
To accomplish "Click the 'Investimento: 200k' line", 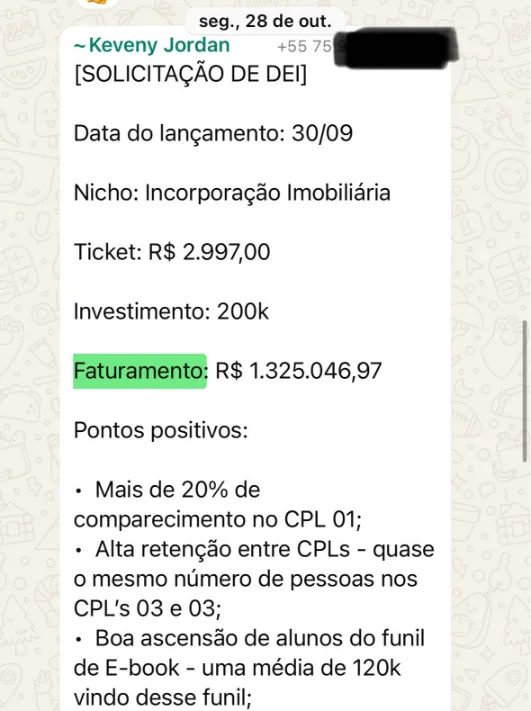I will 171,312.
